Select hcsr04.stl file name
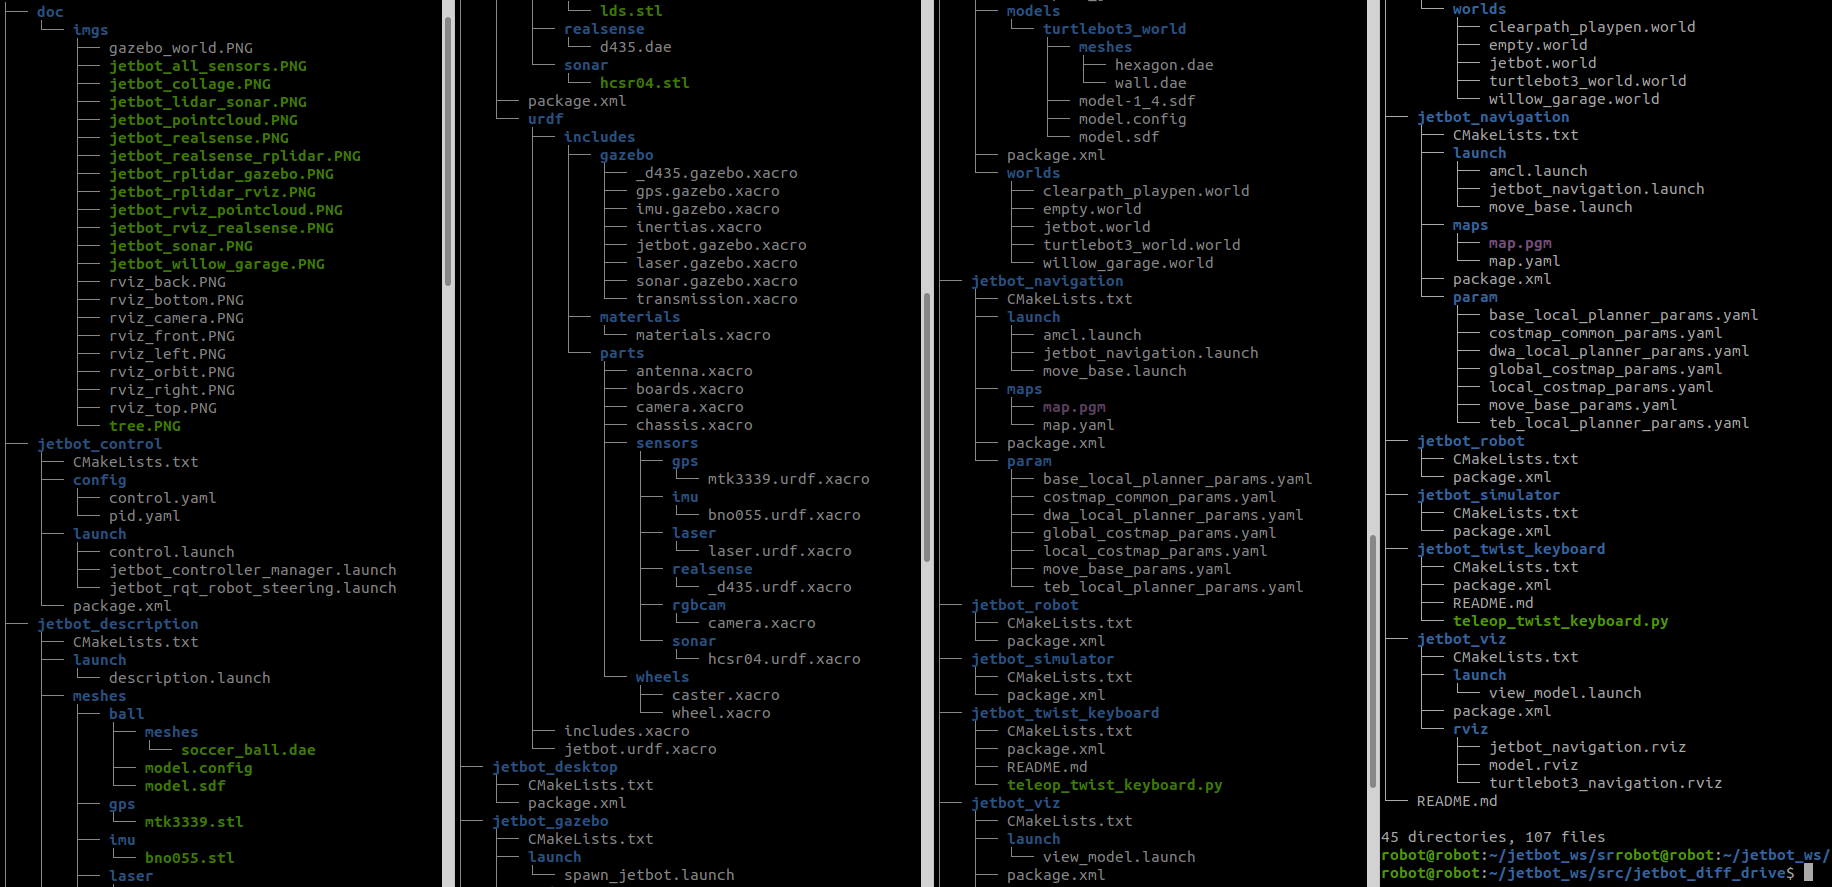 (645, 83)
